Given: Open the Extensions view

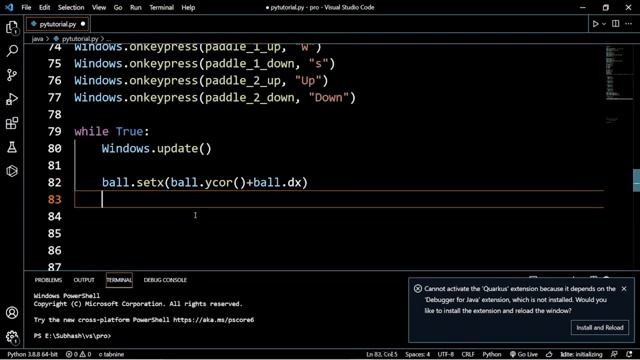Looking at the screenshot, I should click(12, 123).
